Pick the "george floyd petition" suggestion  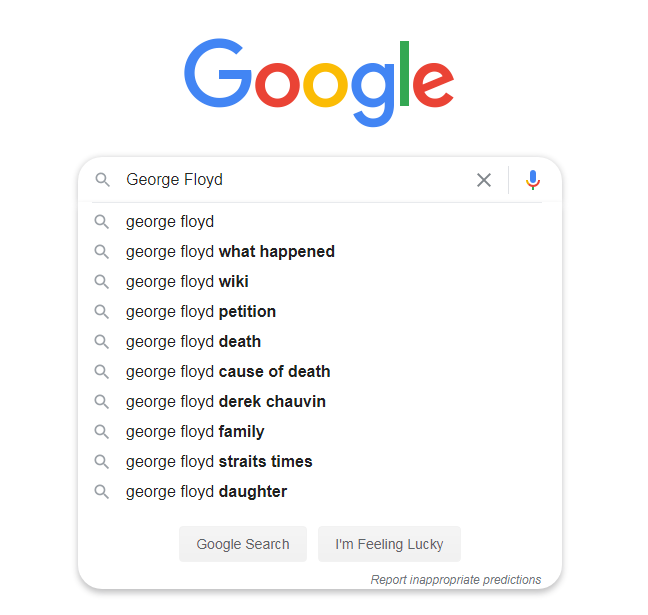[201, 312]
